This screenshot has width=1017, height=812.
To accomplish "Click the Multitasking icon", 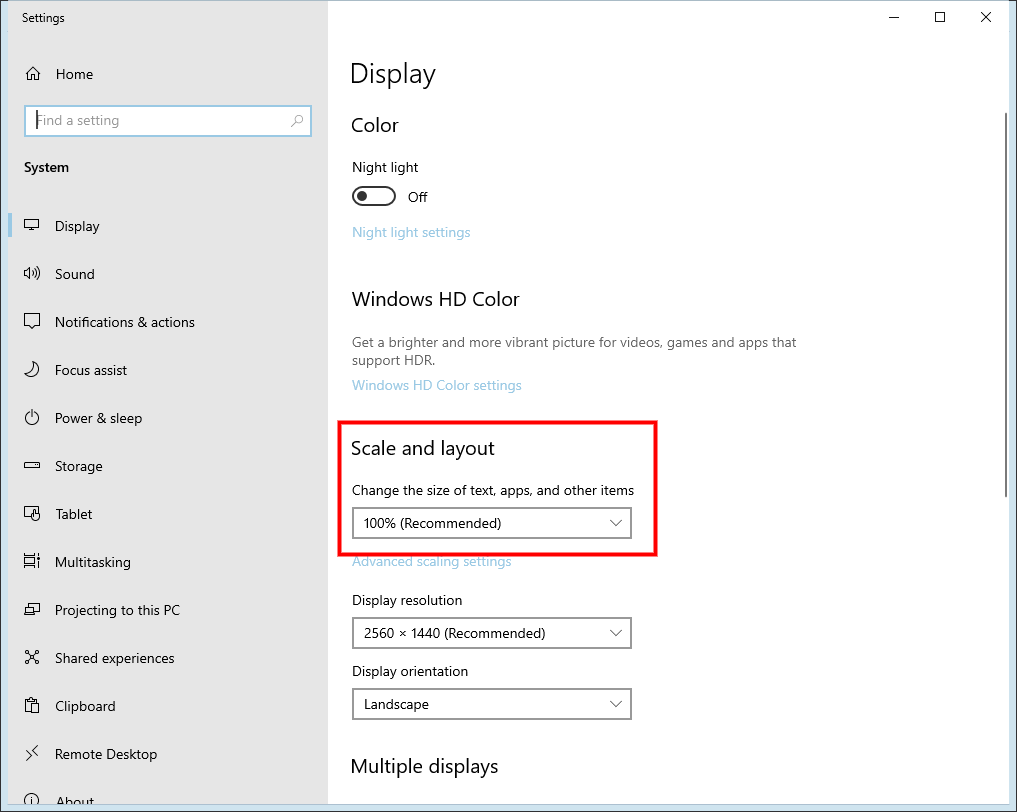I will tap(32, 562).
